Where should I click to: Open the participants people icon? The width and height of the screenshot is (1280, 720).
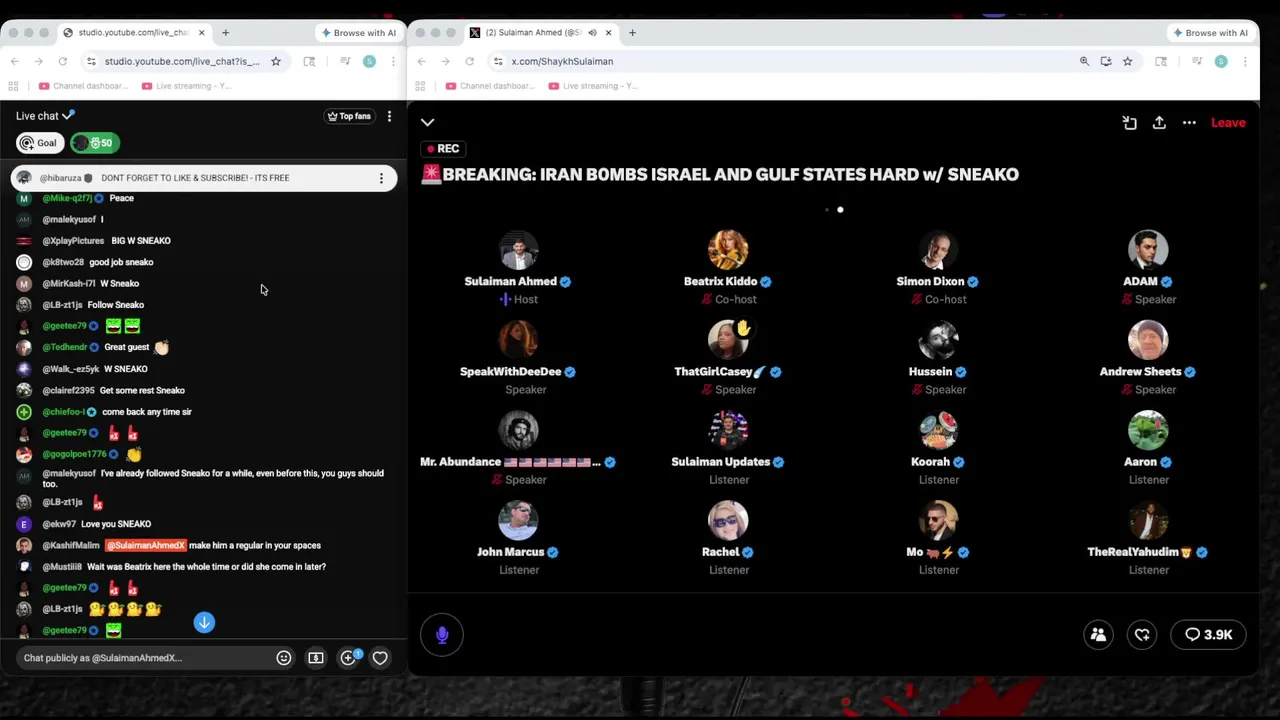pyautogui.click(x=1098, y=635)
